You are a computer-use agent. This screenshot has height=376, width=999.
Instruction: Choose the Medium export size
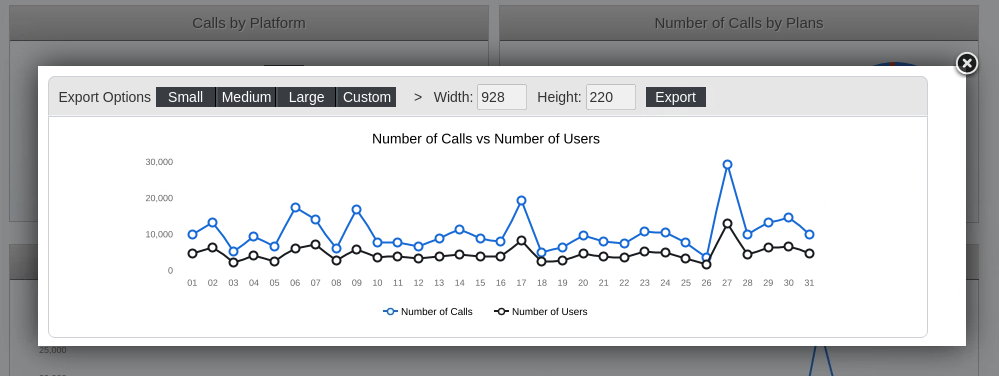[x=246, y=97]
